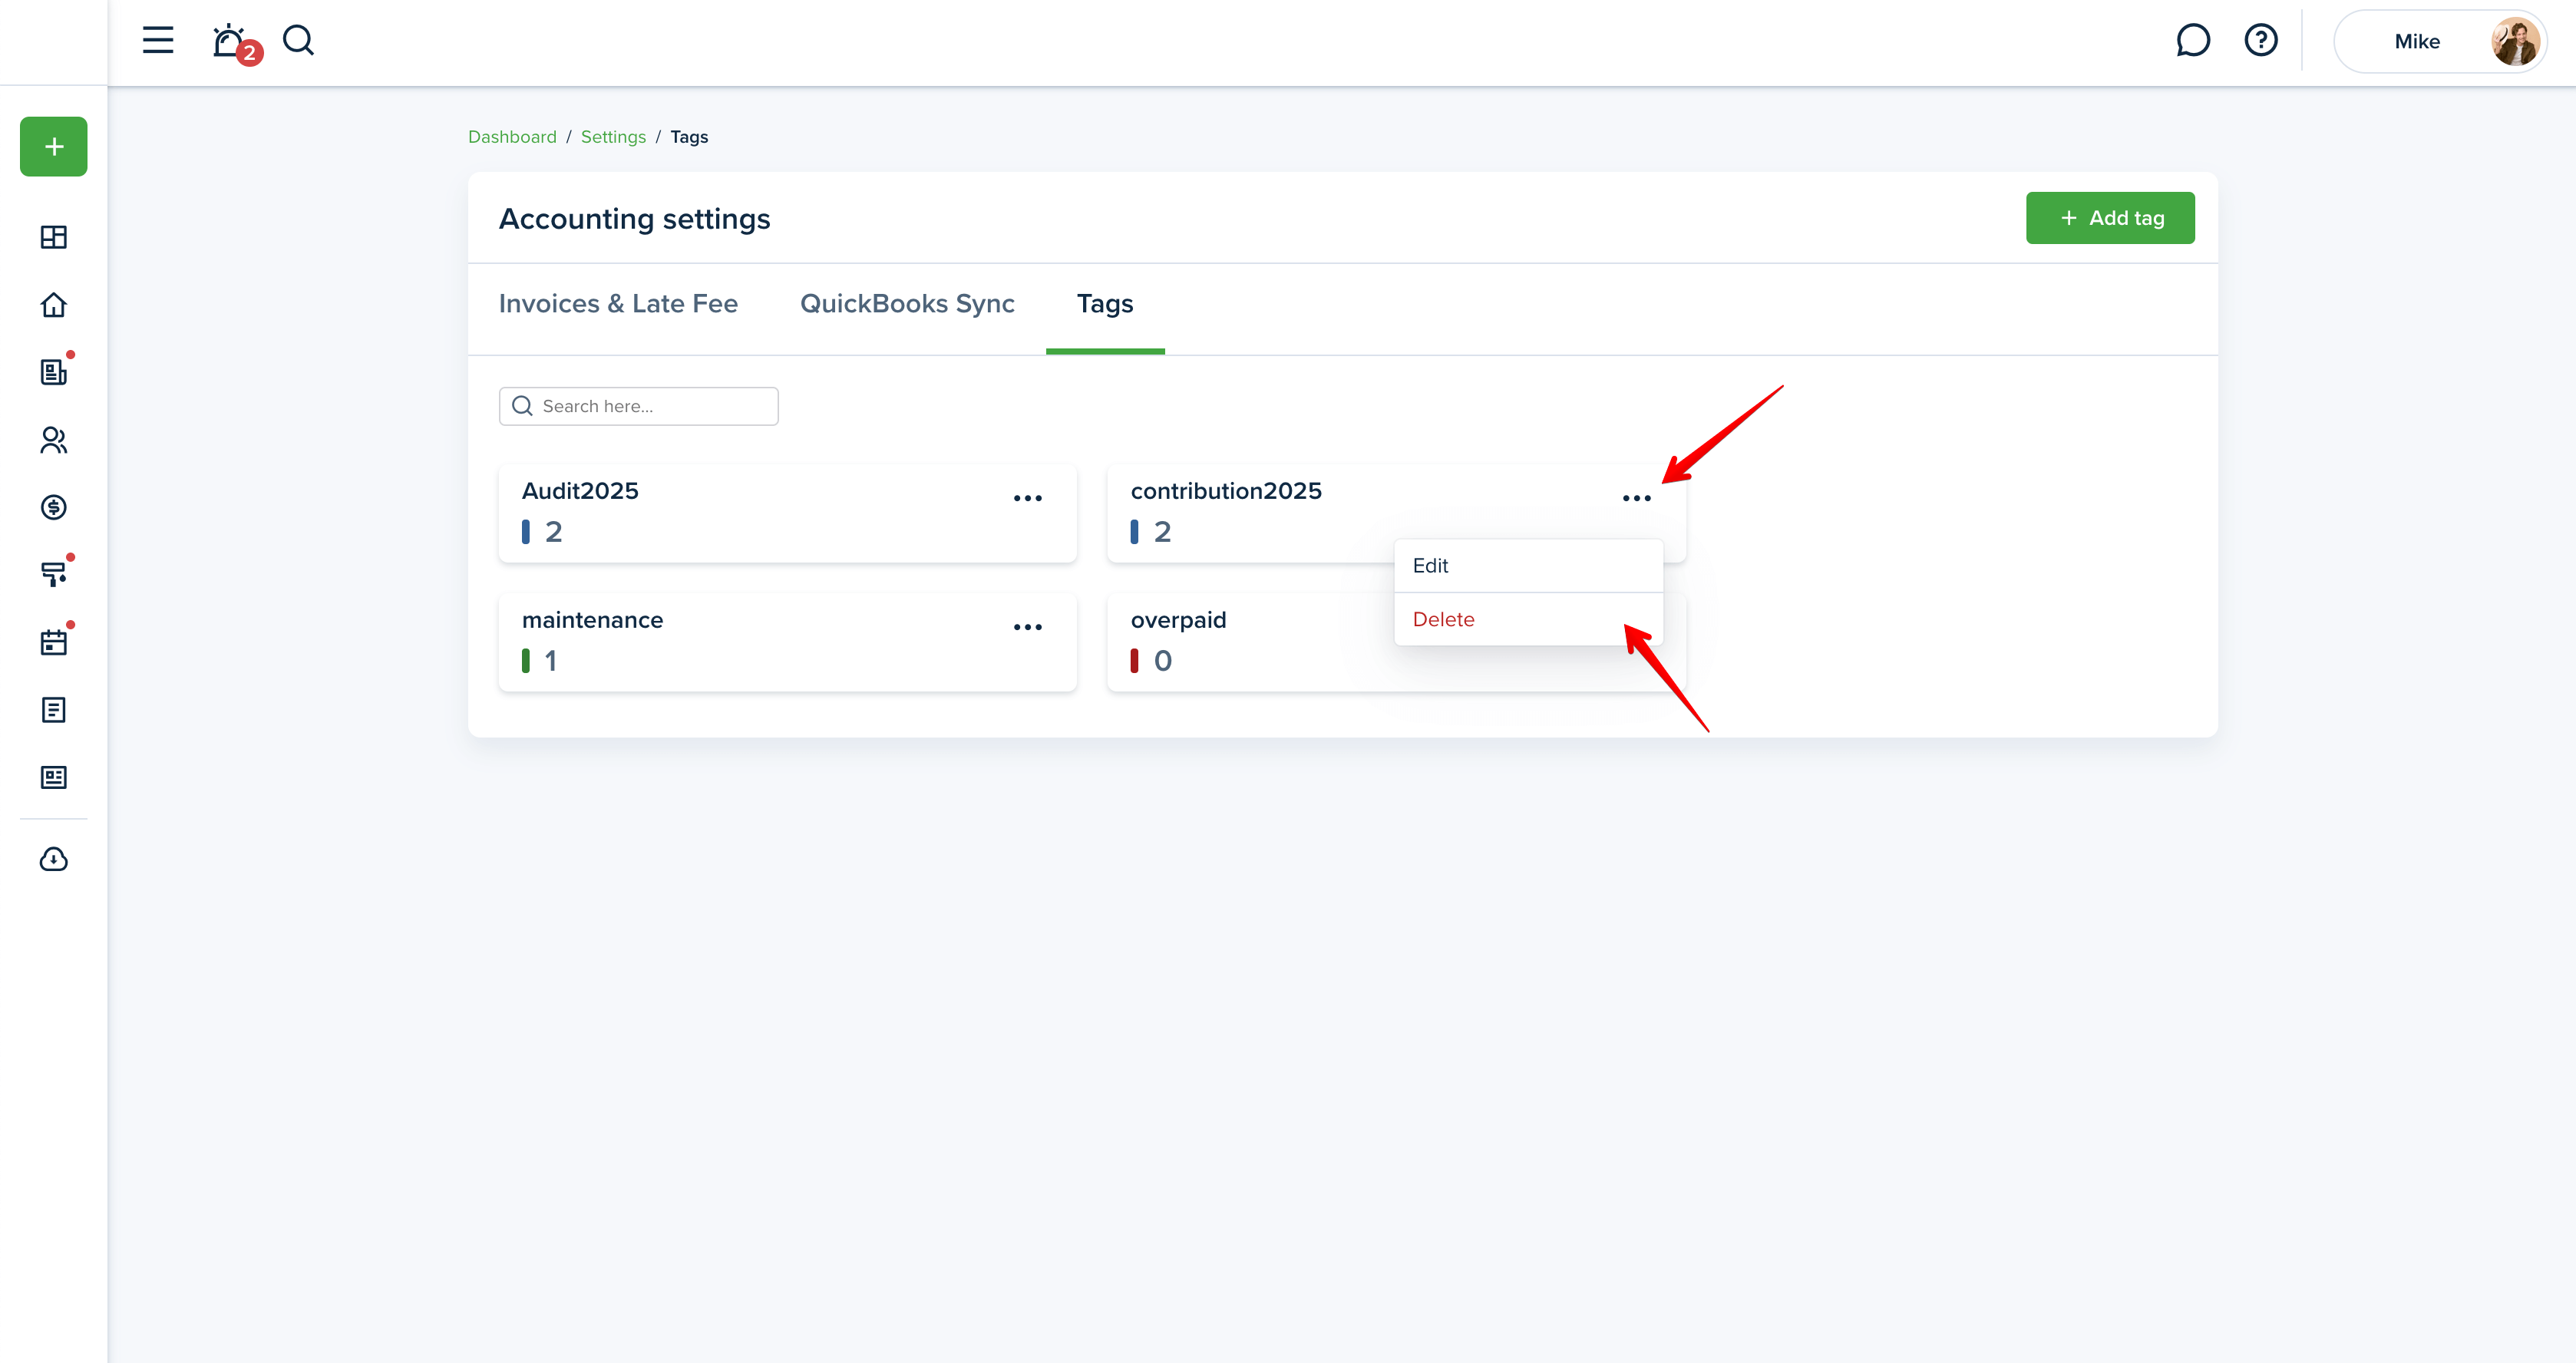Click the count 0 on overpaid tag
This screenshot has height=1363, width=2576.
click(1162, 660)
